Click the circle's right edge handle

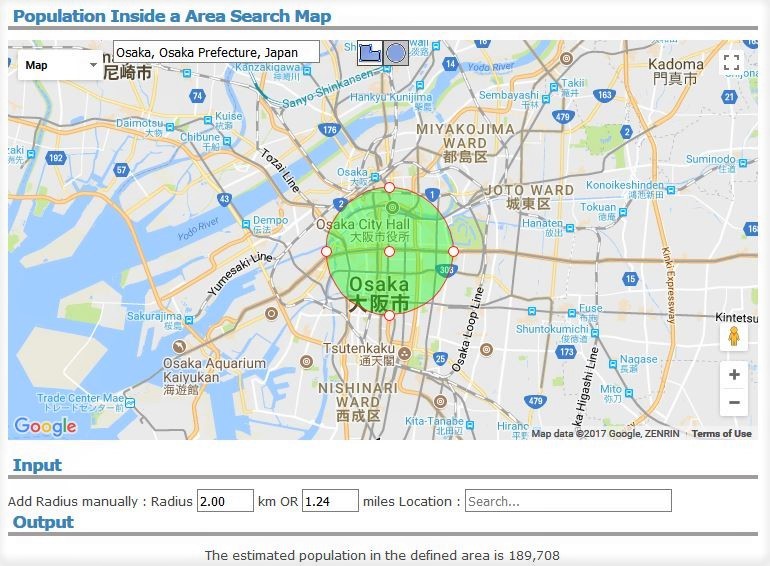click(453, 252)
